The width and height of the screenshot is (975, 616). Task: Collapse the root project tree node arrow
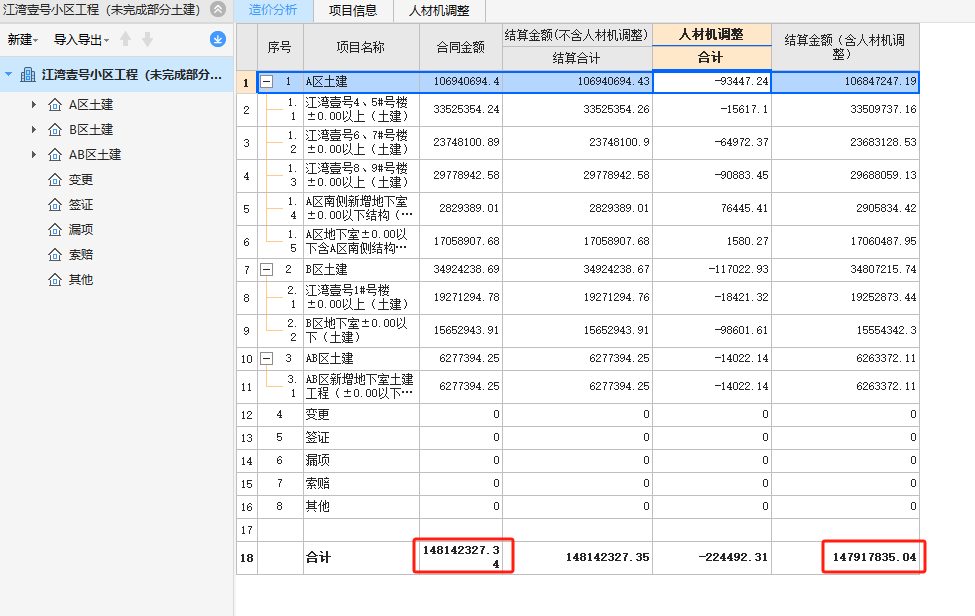[x=9, y=74]
